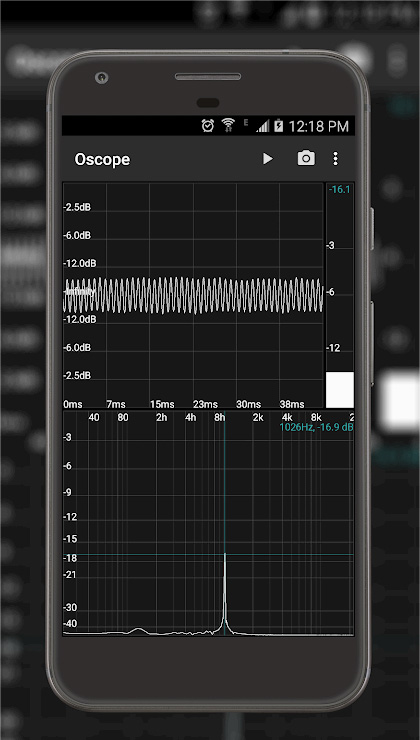Viewport: 420px width, 740px height.
Task: Click the Oscope app title
Action: (x=102, y=160)
